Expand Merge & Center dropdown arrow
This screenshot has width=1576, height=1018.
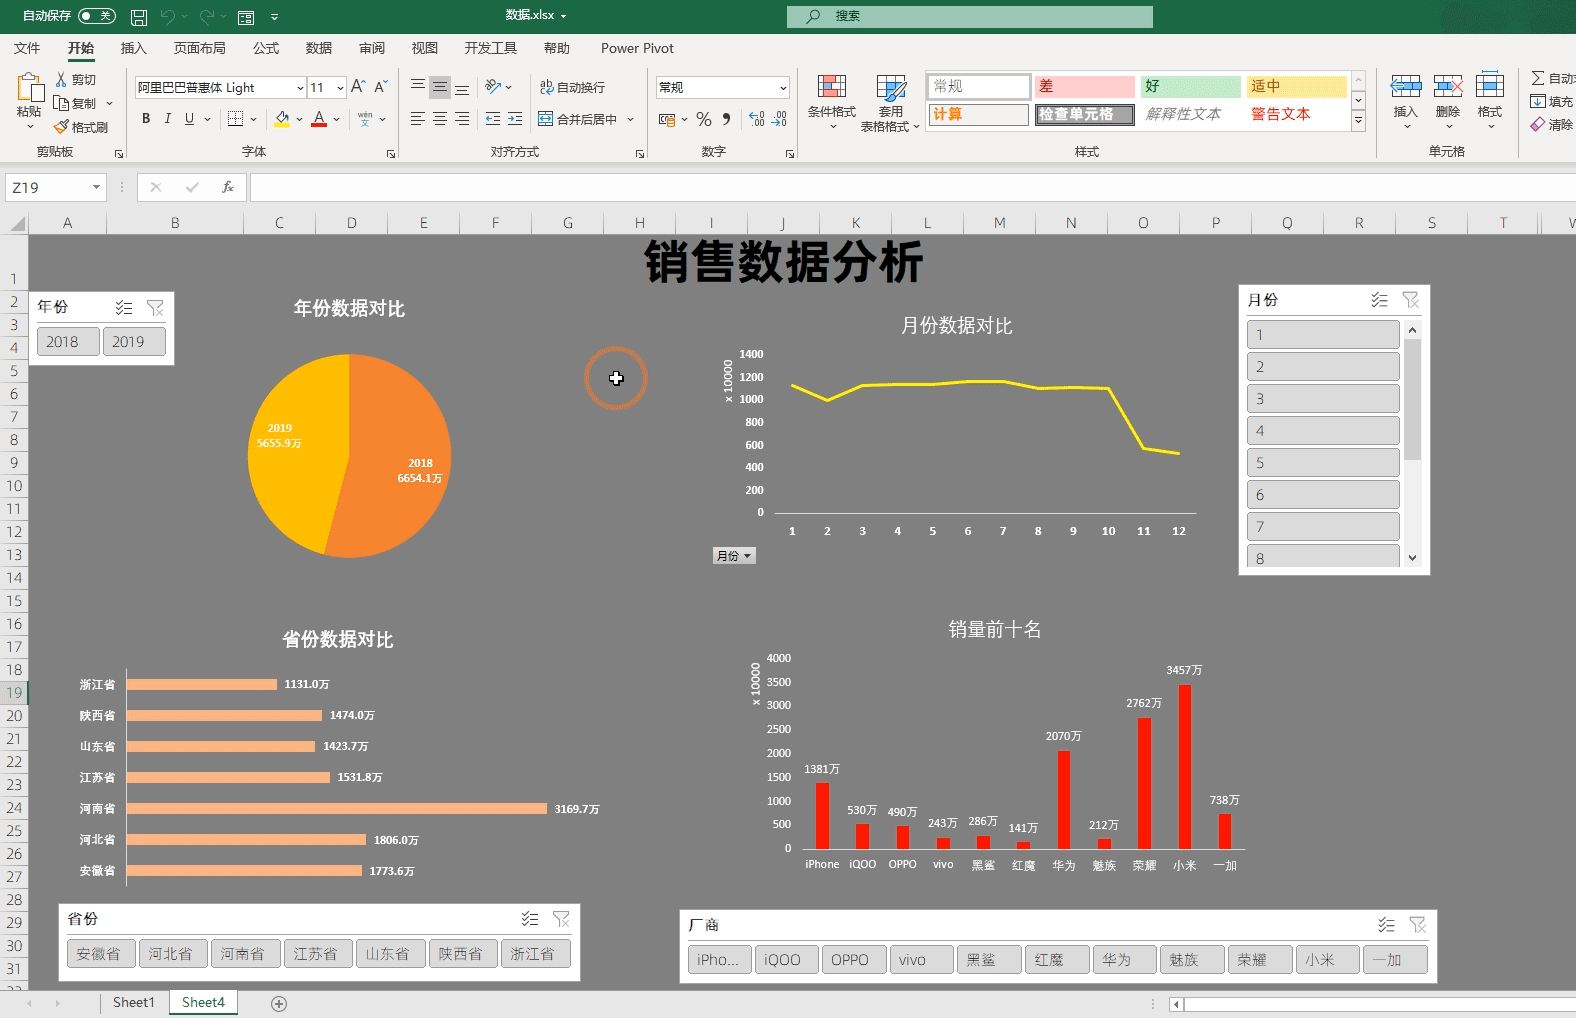tap(630, 119)
